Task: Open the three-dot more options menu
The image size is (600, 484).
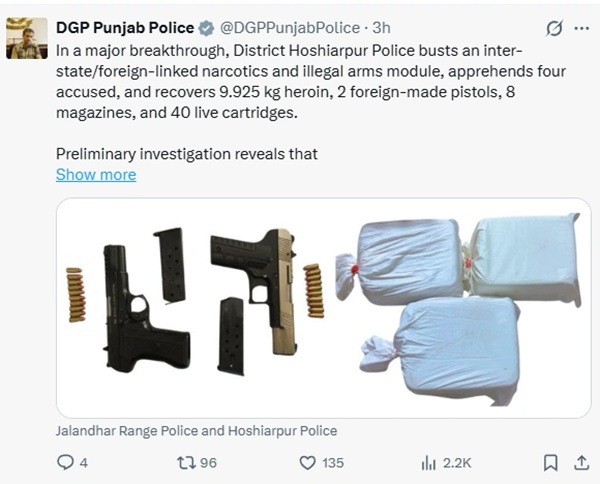Action: coord(582,28)
